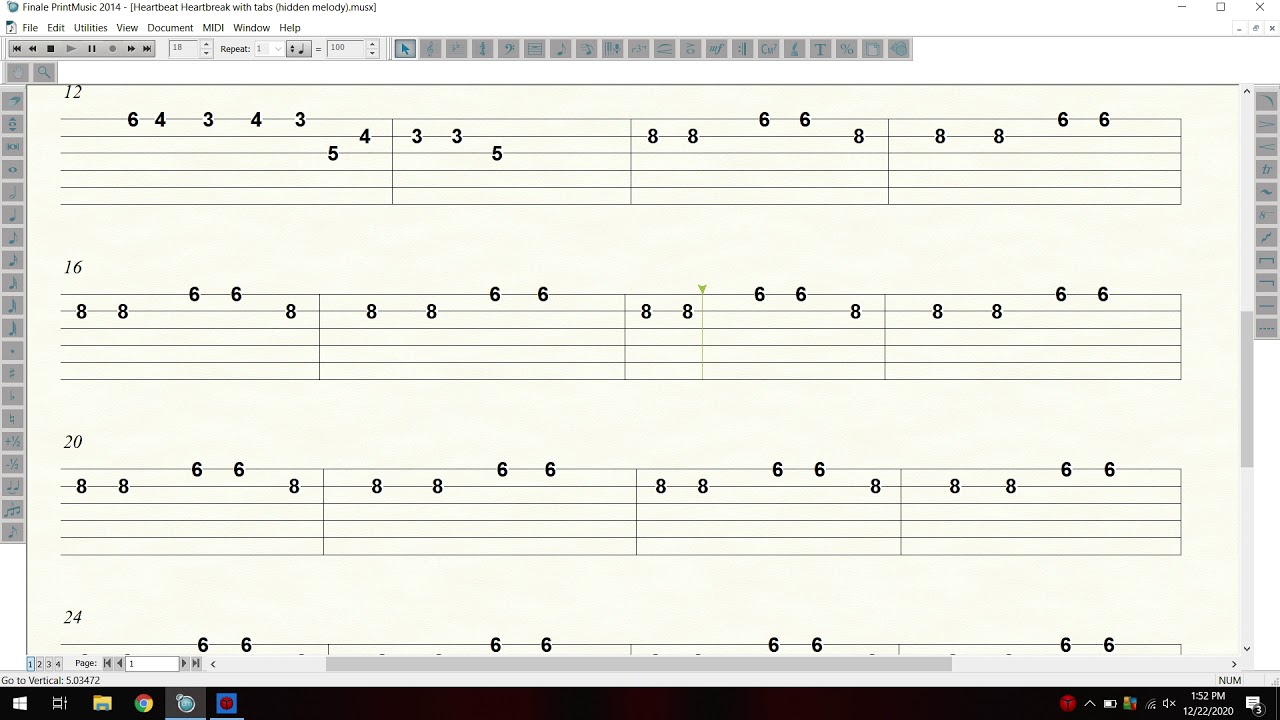The height and width of the screenshot is (720, 1280).
Task: Select the Zoom magnifier tool
Action: (x=44, y=72)
